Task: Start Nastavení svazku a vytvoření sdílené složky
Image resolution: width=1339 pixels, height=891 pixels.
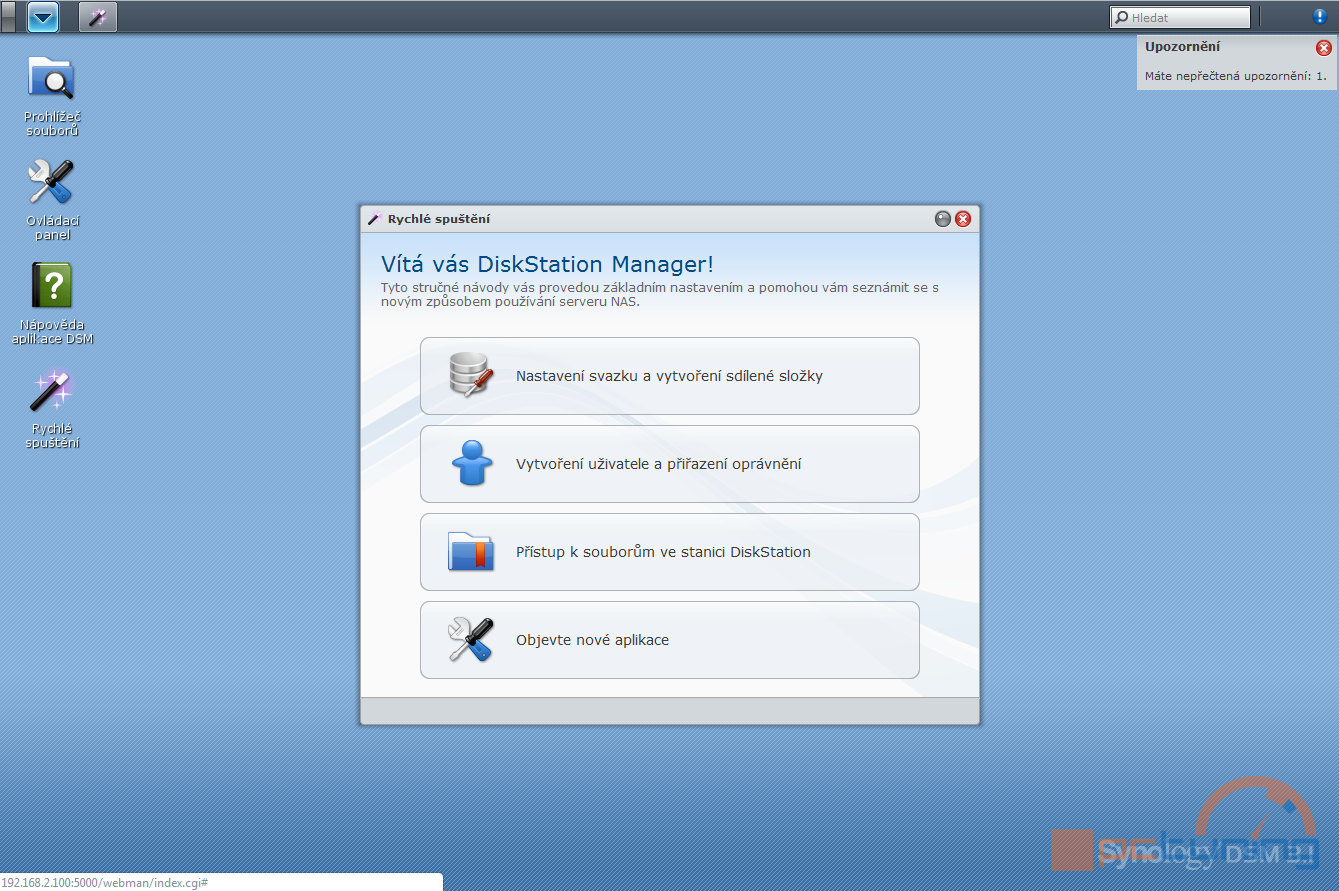Action: click(670, 376)
